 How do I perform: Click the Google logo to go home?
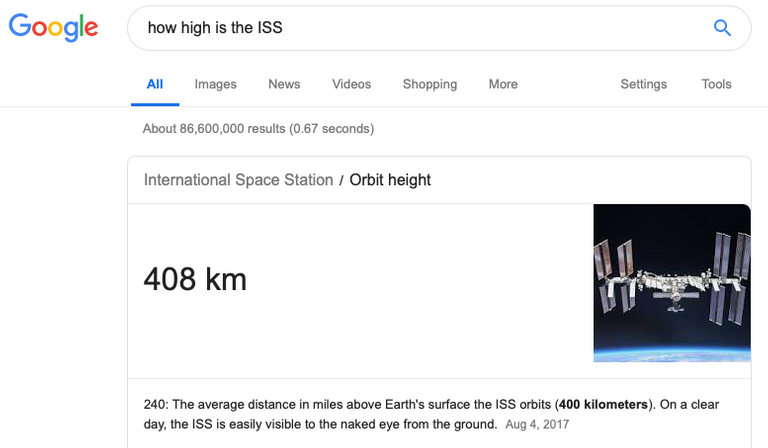[x=53, y=27]
